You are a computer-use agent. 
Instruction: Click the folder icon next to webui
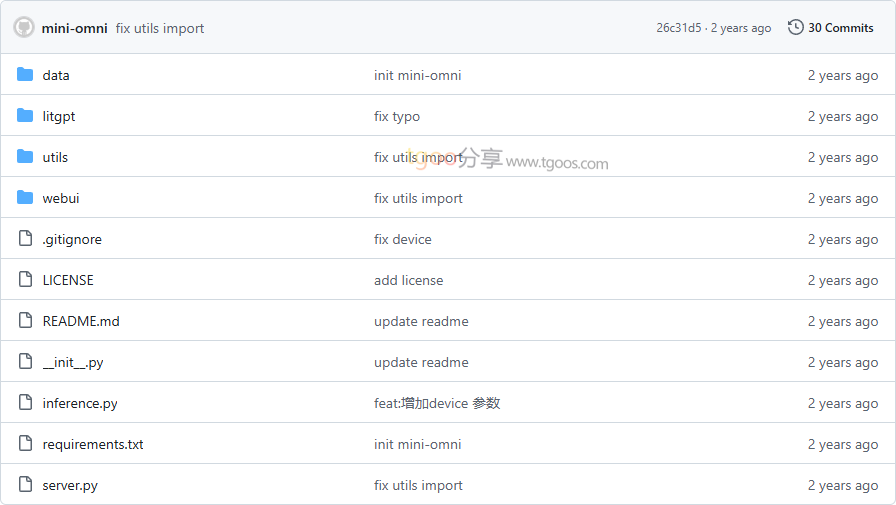click(25, 198)
